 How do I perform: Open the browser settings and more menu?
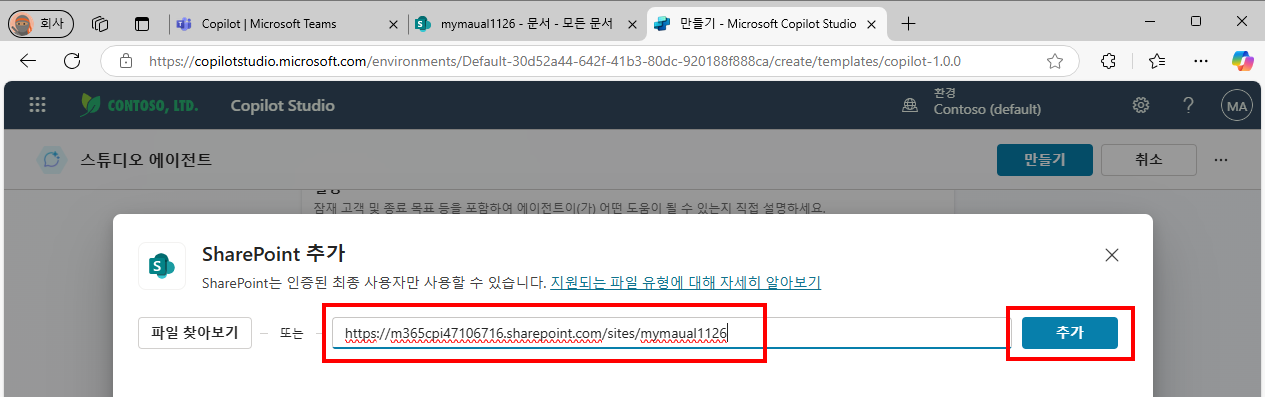(1201, 61)
